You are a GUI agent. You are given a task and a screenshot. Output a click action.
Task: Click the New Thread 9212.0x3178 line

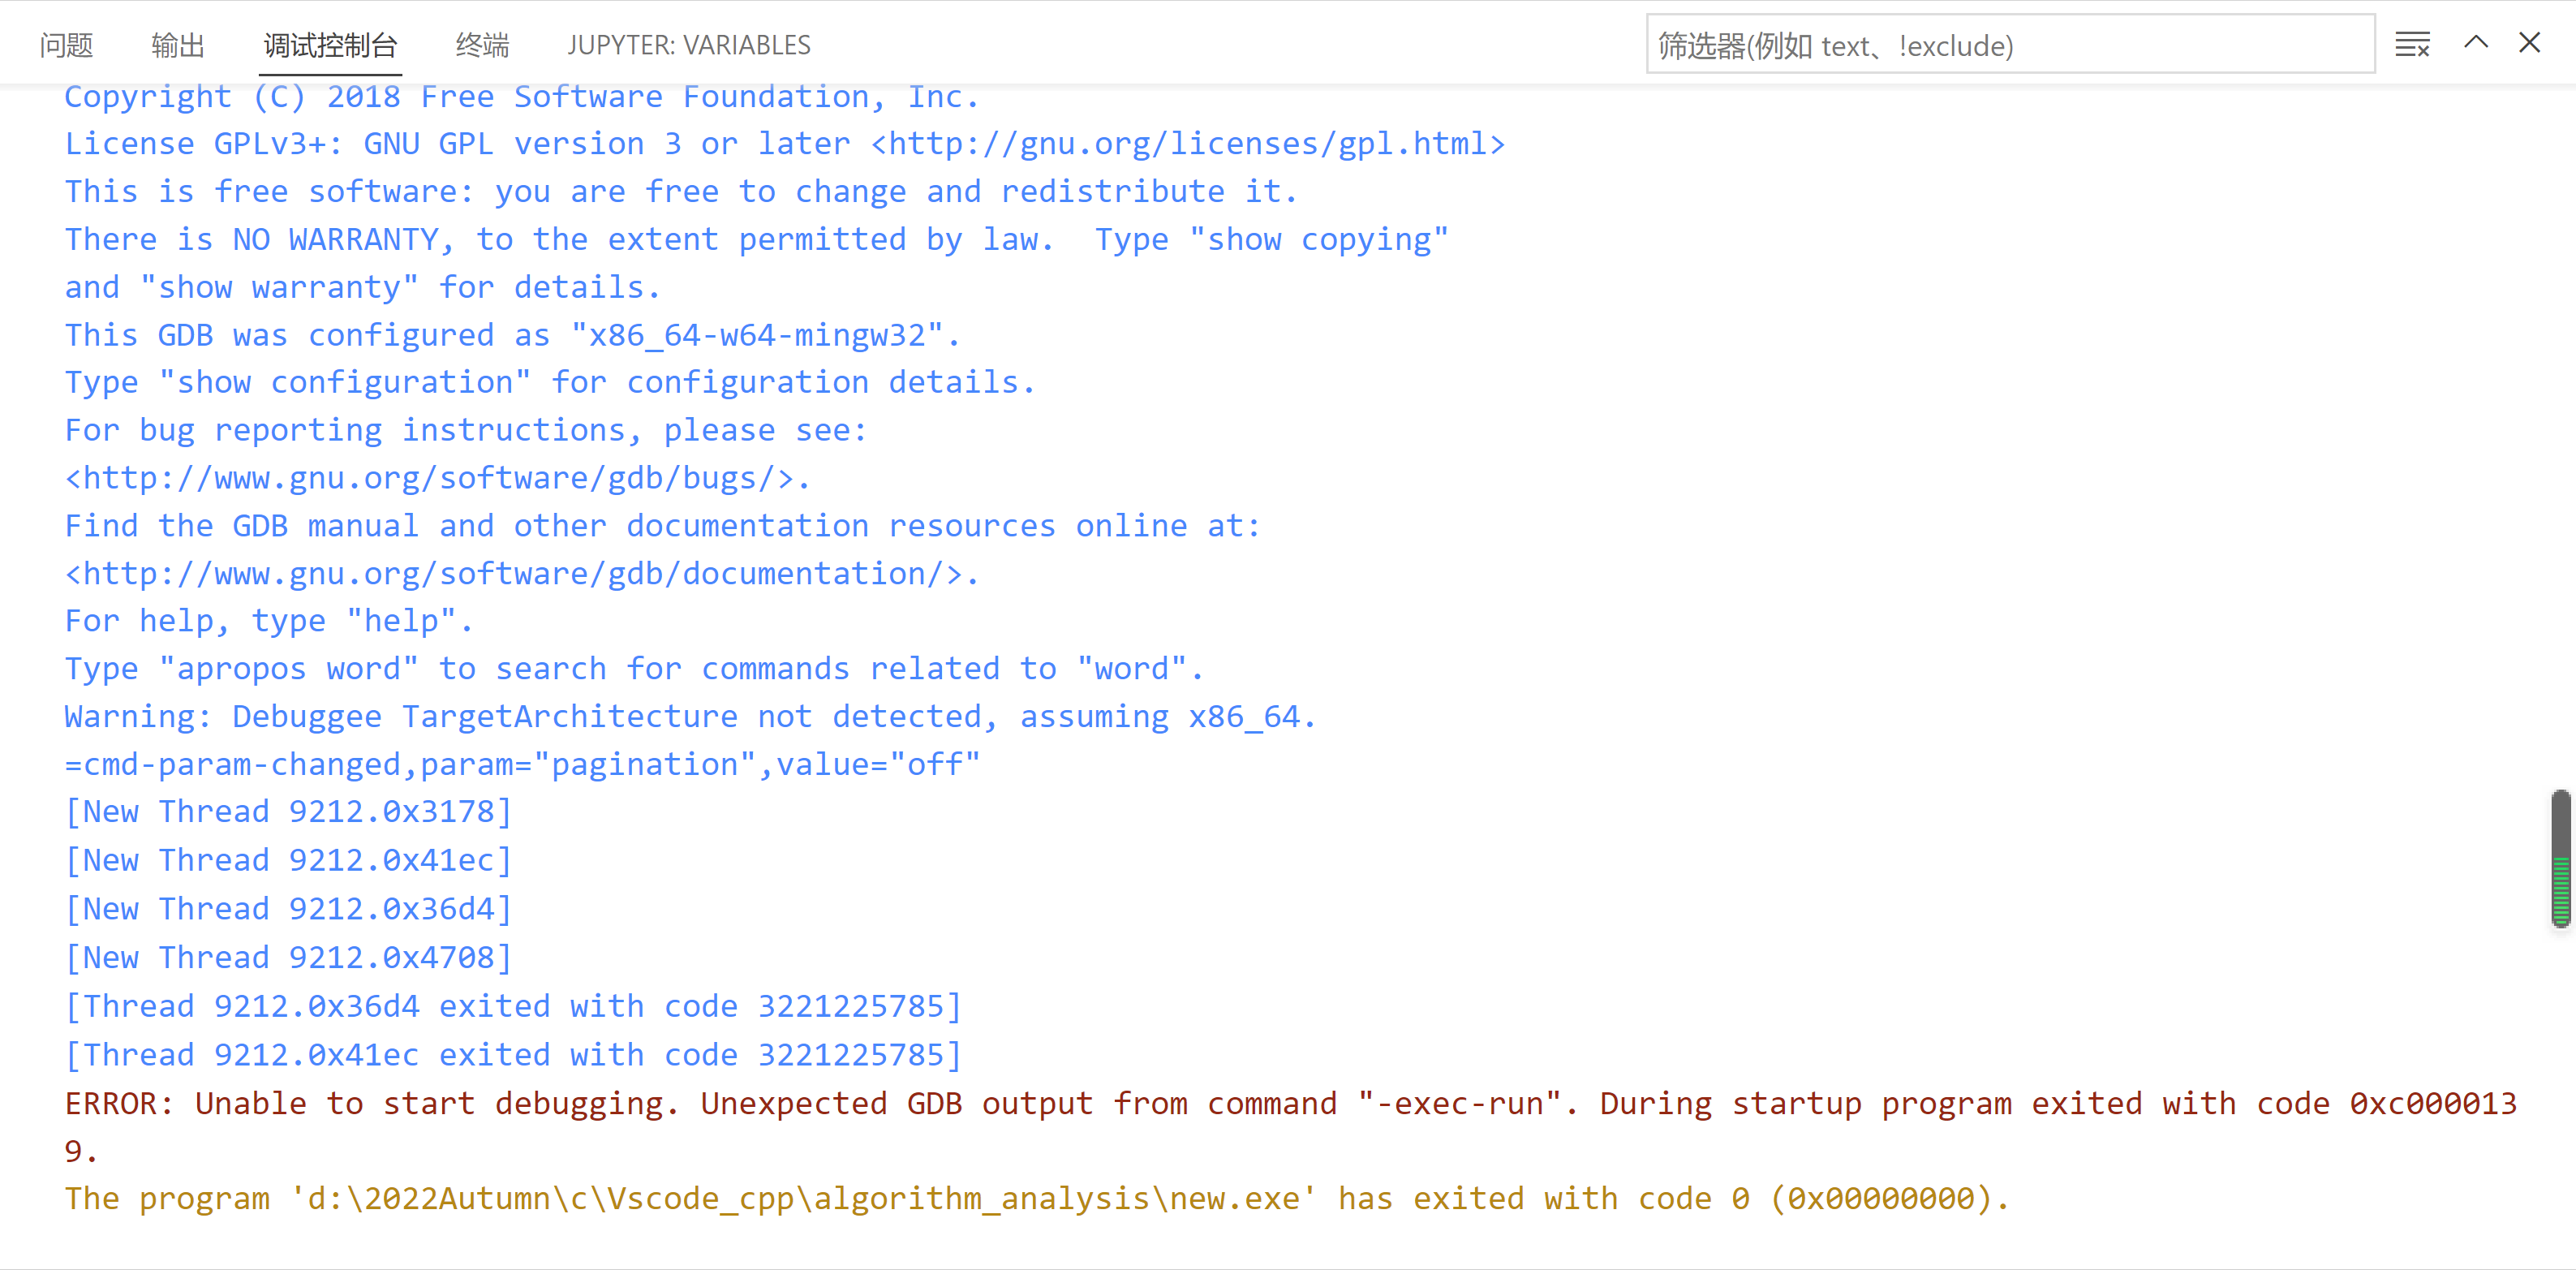pos(288,812)
